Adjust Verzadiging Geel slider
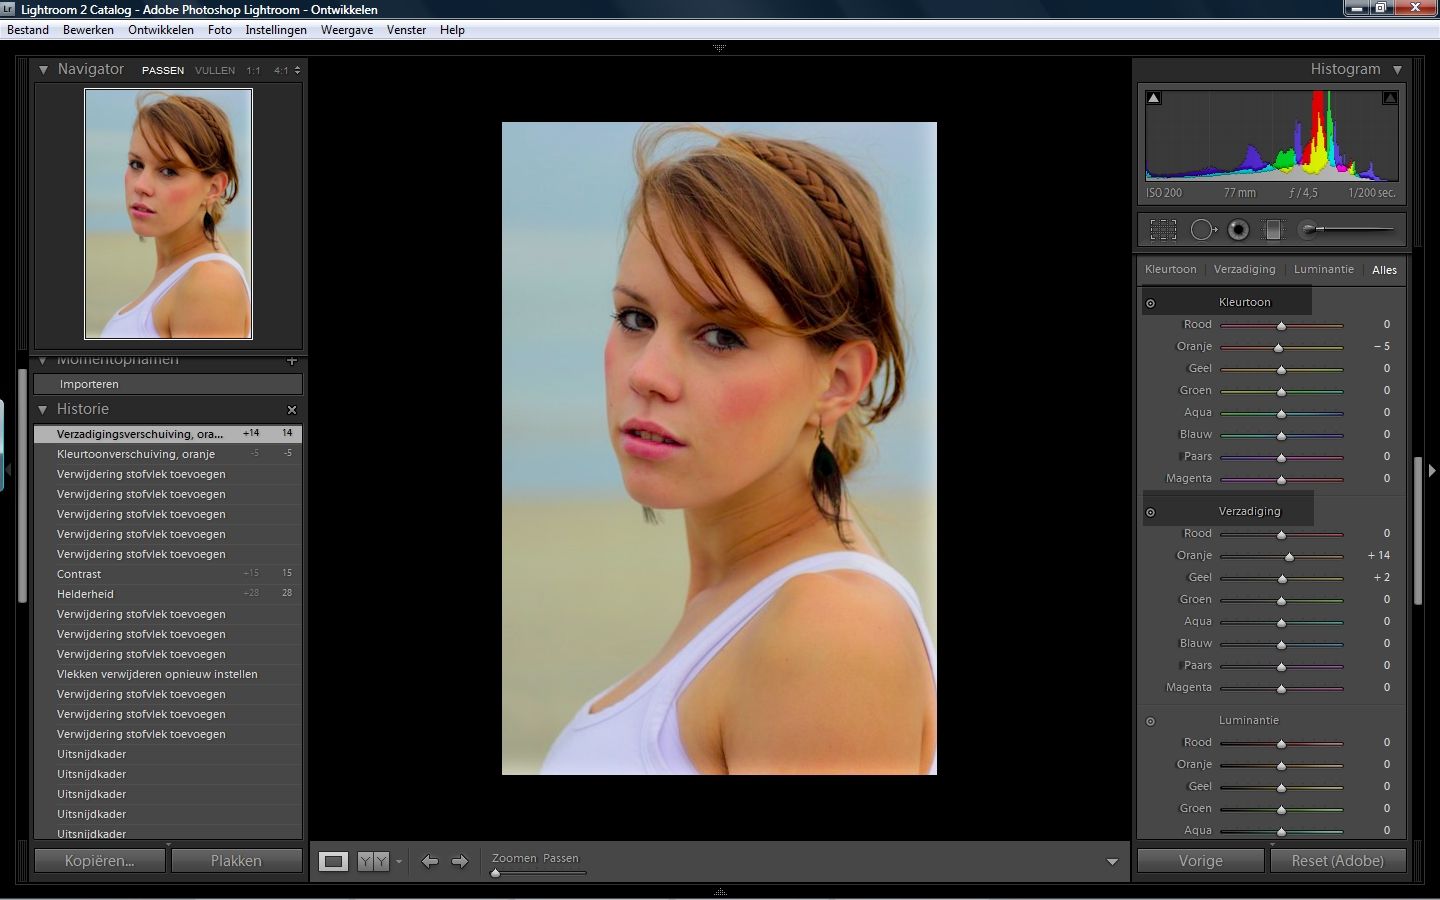This screenshot has height=900, width=1440. click(x=1282, y=579)
